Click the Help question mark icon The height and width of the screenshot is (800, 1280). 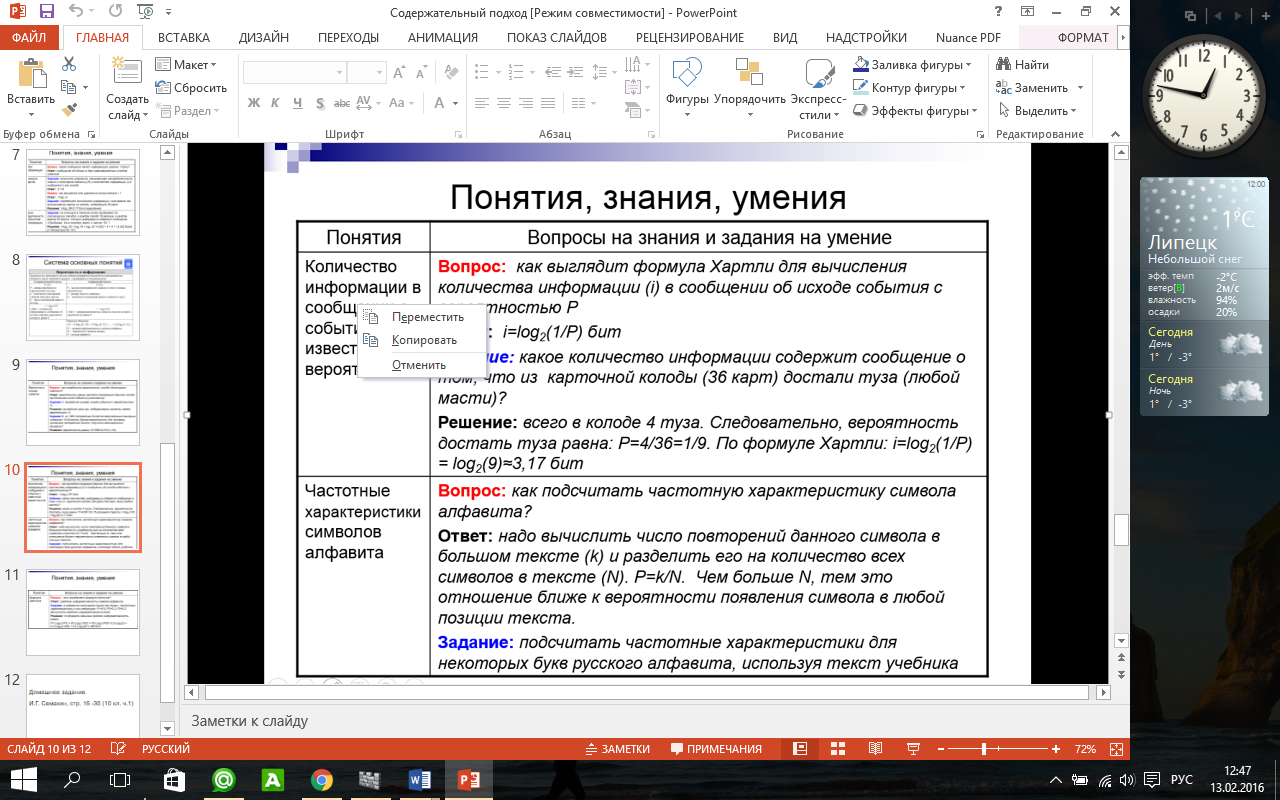999,12
